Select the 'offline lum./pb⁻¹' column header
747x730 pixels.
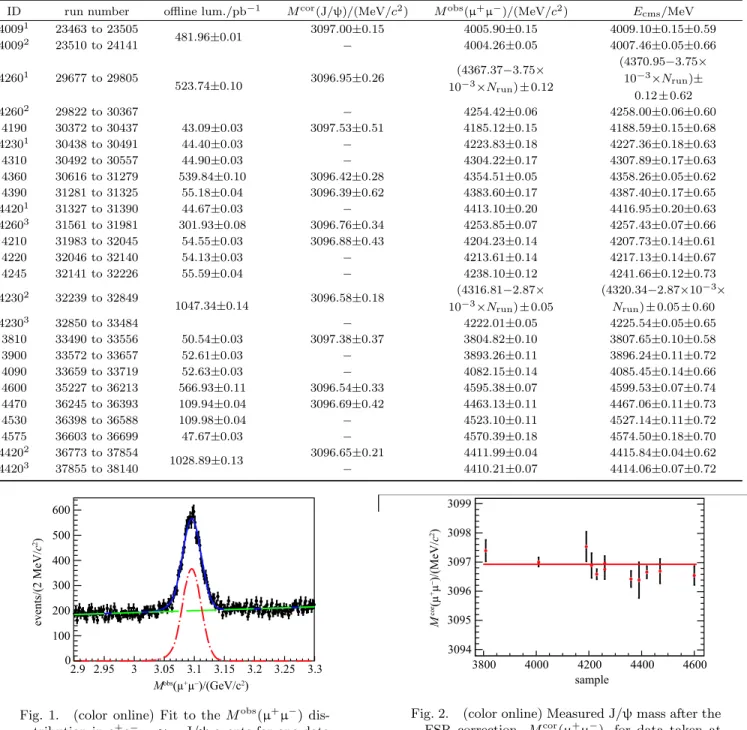coord(212,11)
